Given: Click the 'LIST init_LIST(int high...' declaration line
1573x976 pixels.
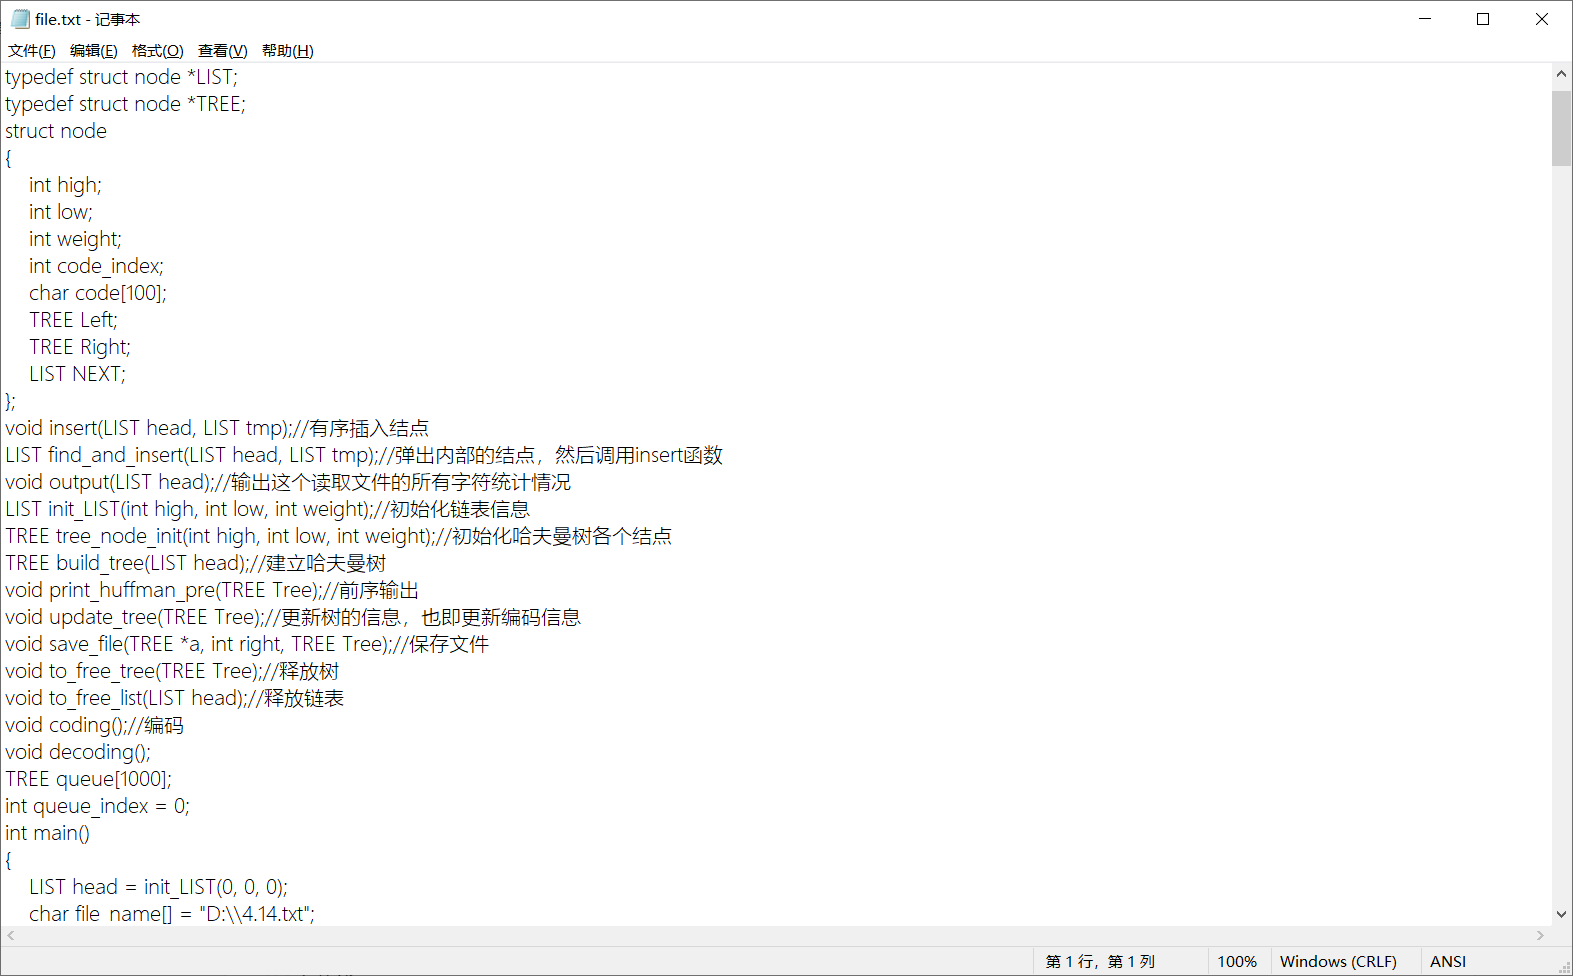Looking at the screenshot, I should tap(268, 509).
